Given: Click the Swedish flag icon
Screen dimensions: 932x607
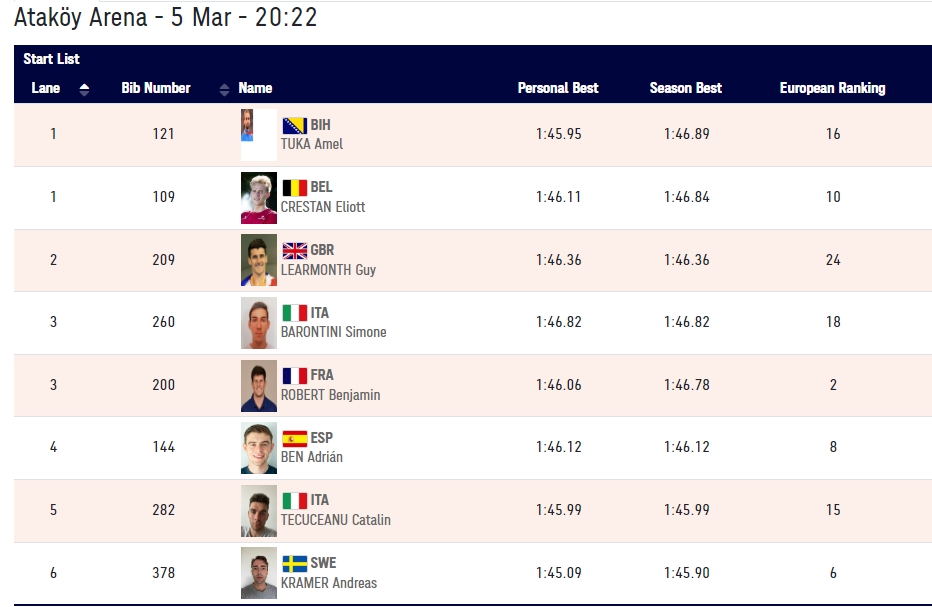Looking at the screenshot, I should (294, 563).
